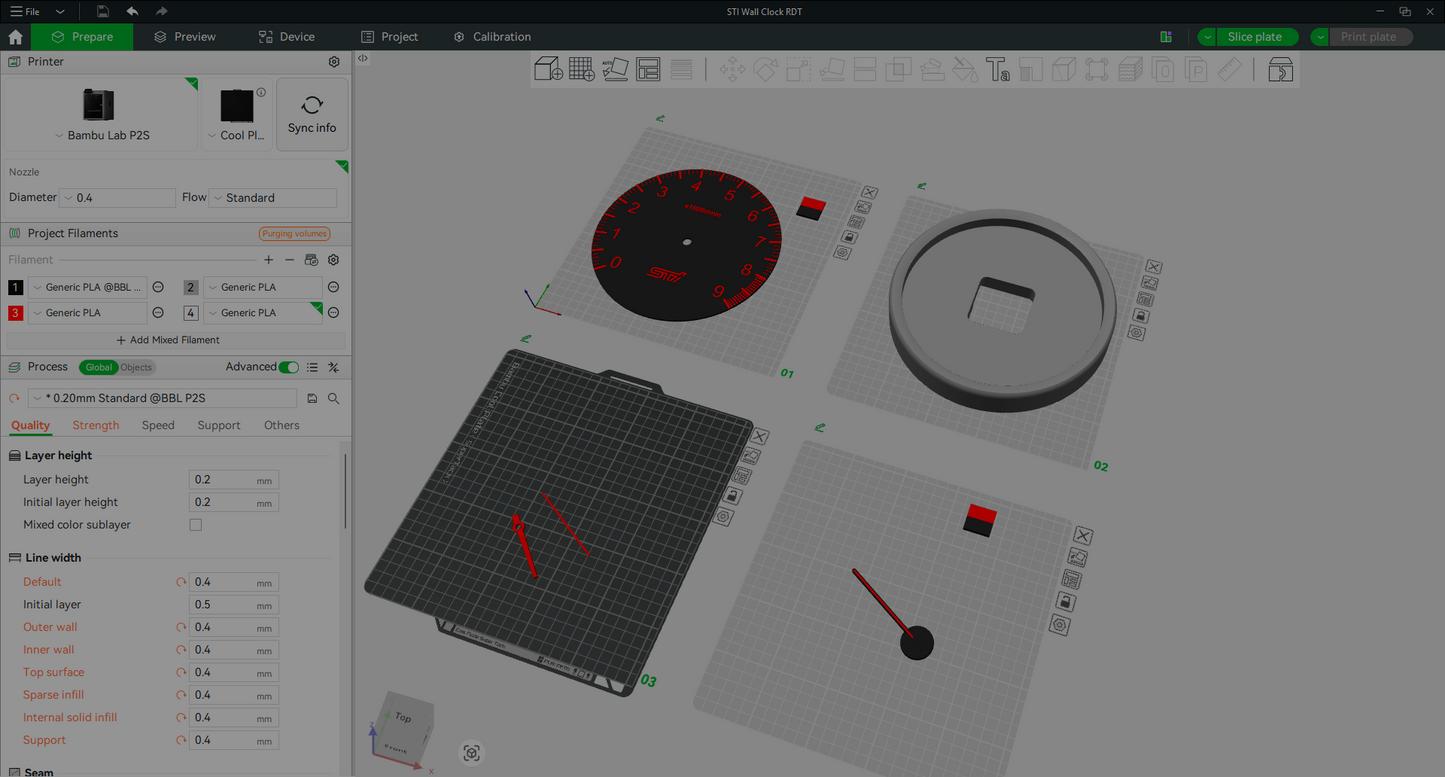
Task: Open filament 3 Generic PLA dropdown
Action: tap(88, 313)
